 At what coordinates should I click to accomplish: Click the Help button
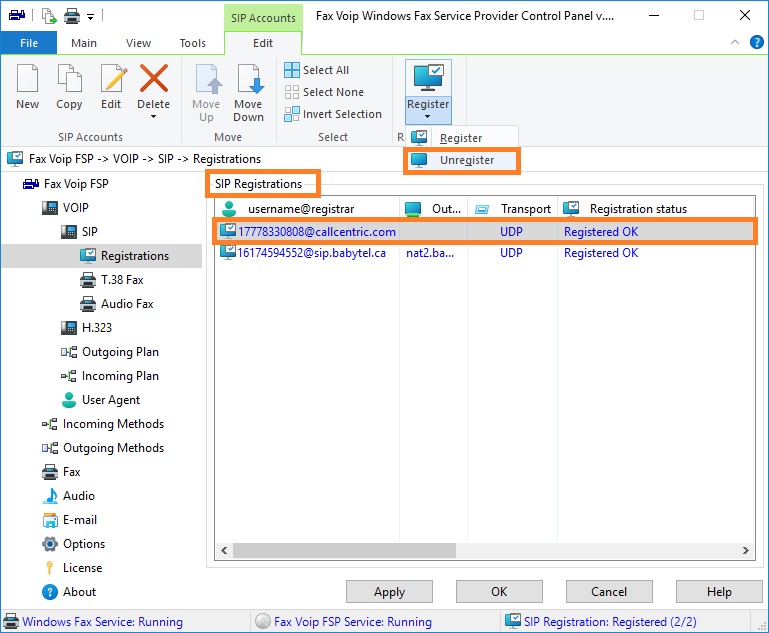click(x=719, y=592)
